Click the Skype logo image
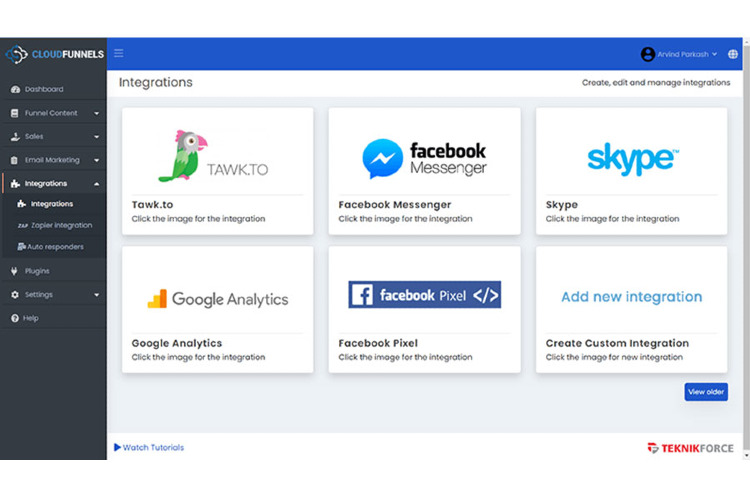 633,159
